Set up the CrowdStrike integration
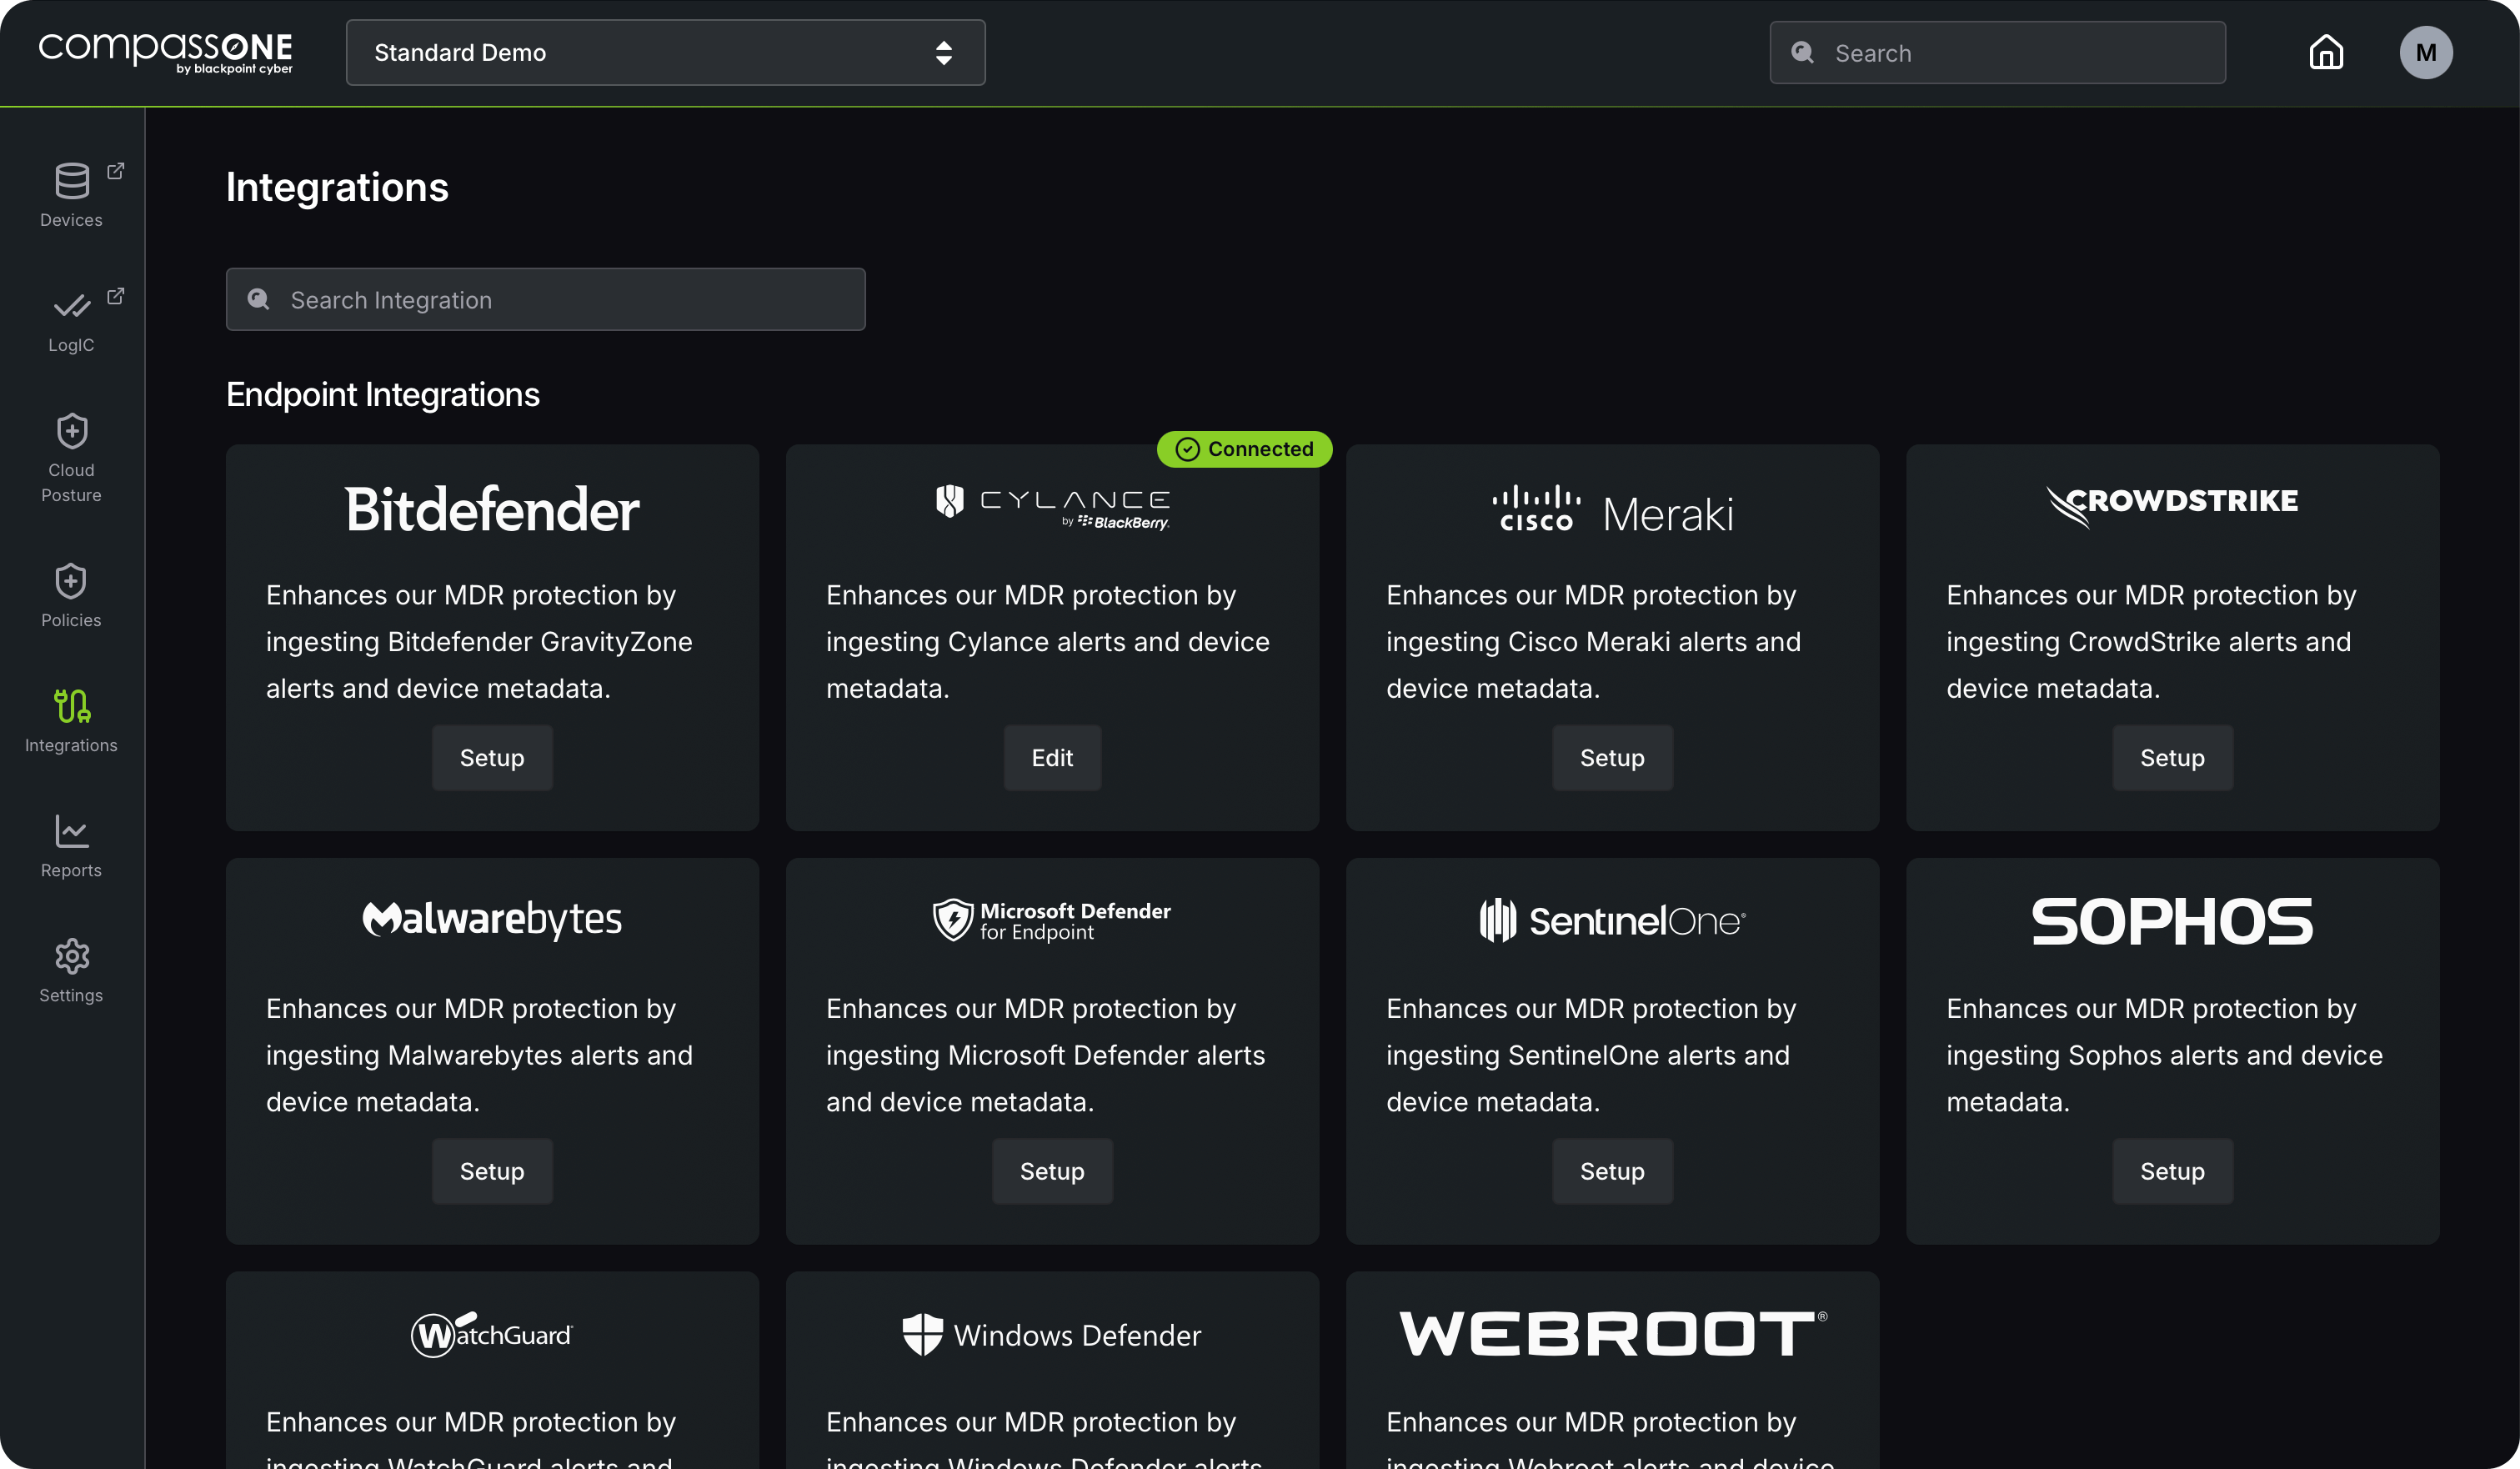This screenshot has width=2520, height=1469. pos(2172,758)
